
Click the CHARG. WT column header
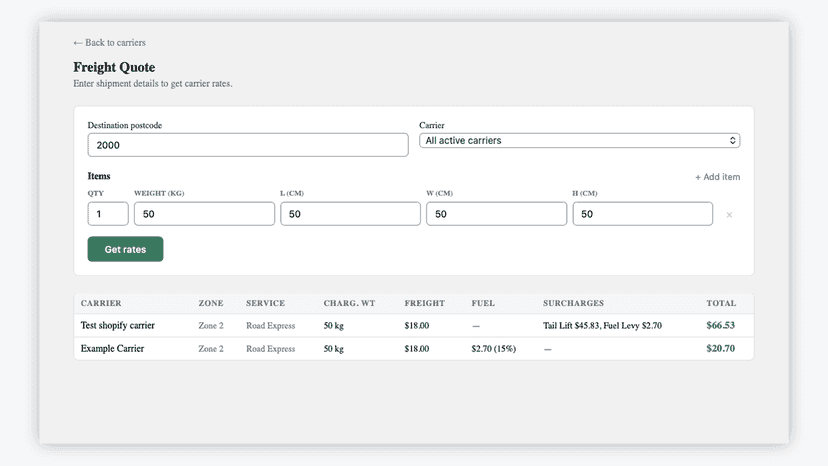click(349, 303)
